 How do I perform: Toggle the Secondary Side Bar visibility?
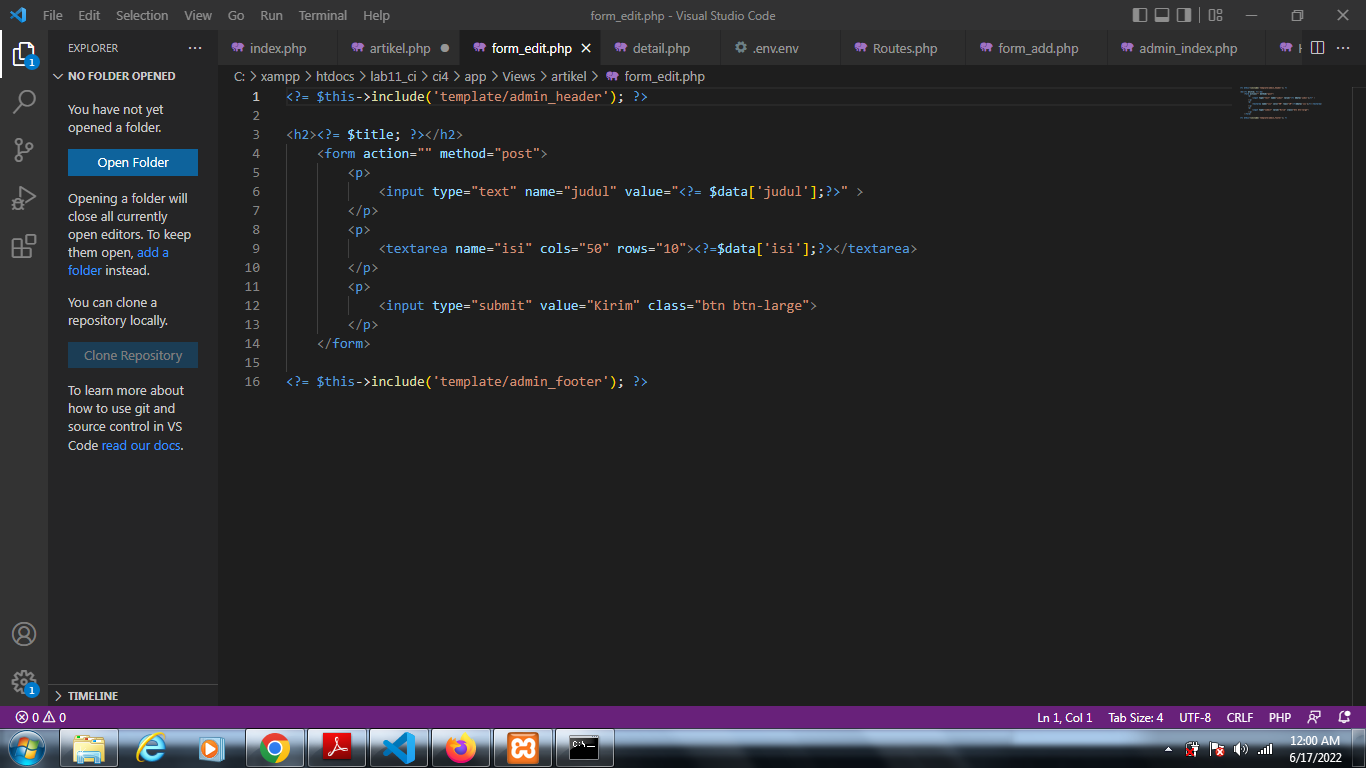(1184, 15)
